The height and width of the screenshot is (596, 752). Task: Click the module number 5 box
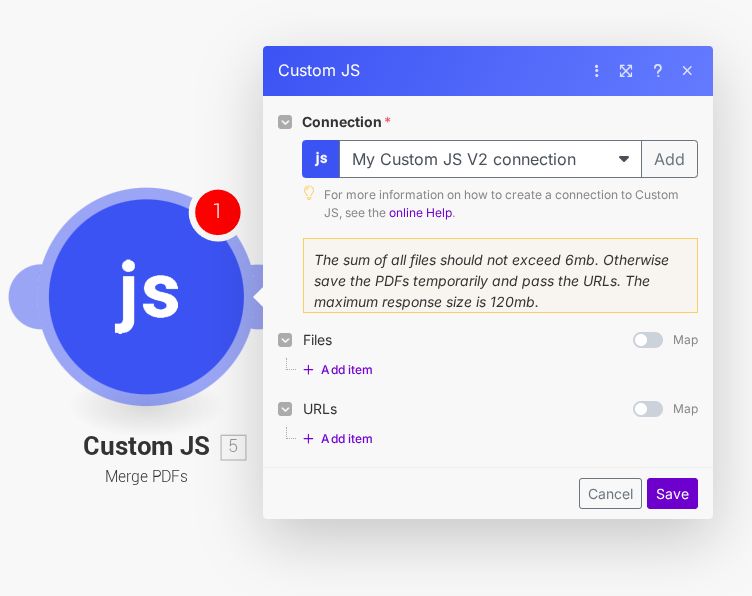(x=233, y=447)
